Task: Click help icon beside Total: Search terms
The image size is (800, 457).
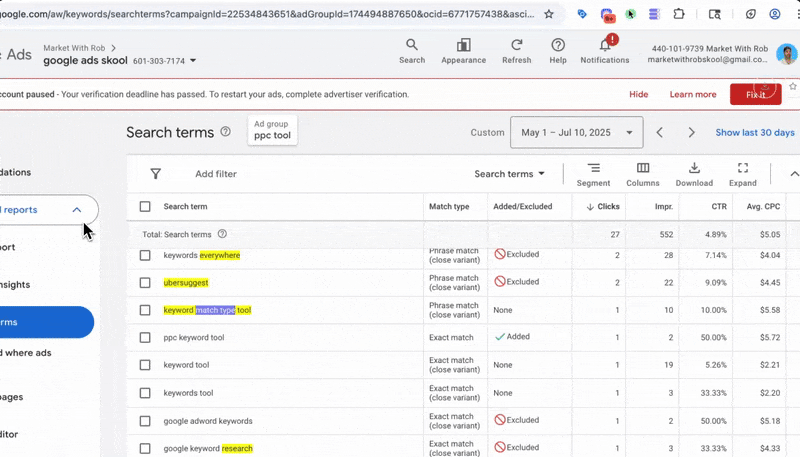Action: click(222, 234)
